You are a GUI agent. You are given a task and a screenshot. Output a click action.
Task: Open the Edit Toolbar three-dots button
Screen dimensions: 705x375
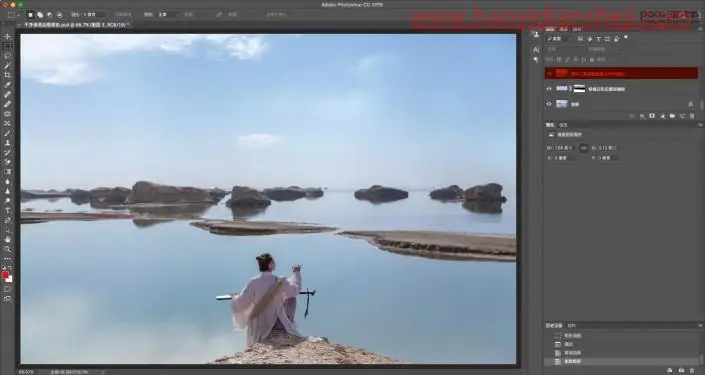[x=7, y=259]
